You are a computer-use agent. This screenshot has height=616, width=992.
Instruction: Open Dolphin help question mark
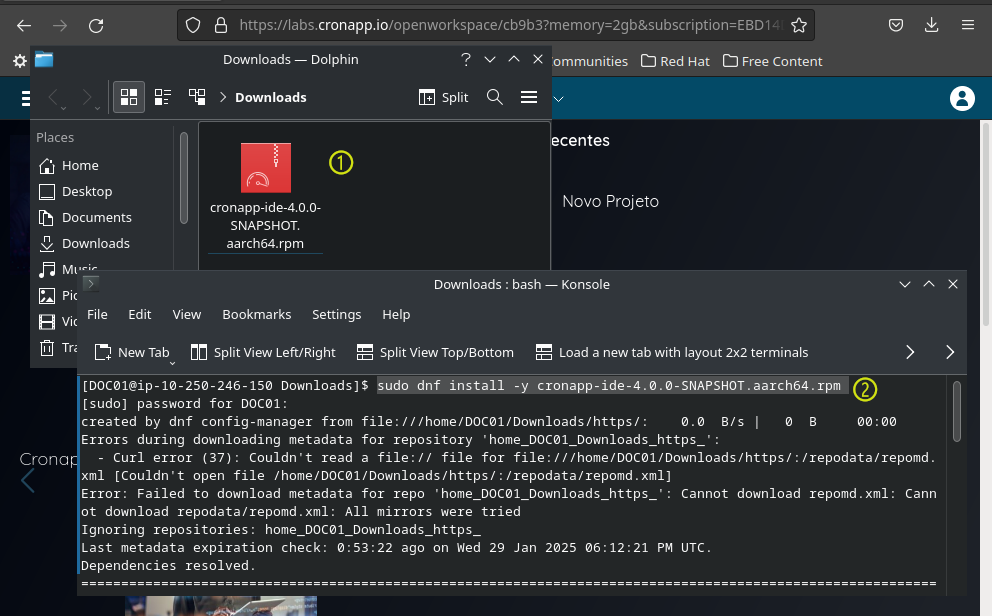click(x=466, y=59)
